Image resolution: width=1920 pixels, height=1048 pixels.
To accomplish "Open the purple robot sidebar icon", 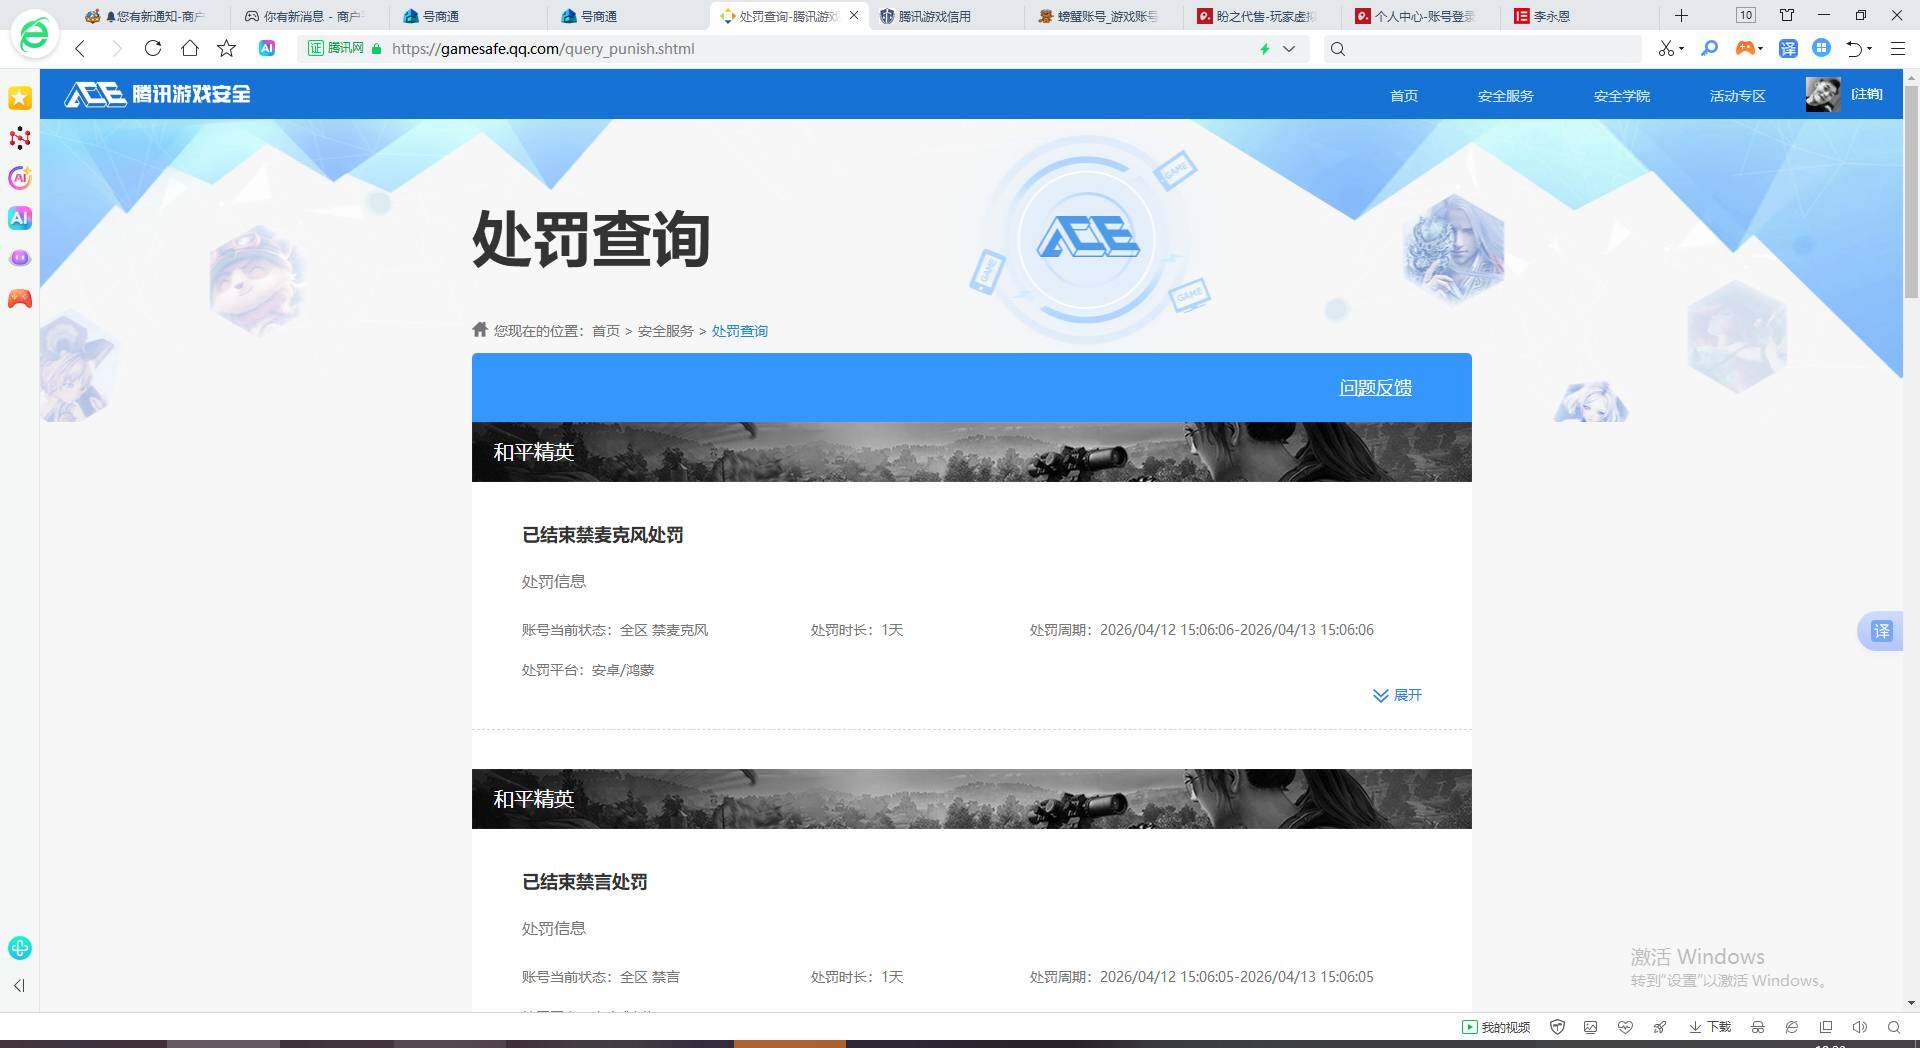I will (x=20, y=258).
